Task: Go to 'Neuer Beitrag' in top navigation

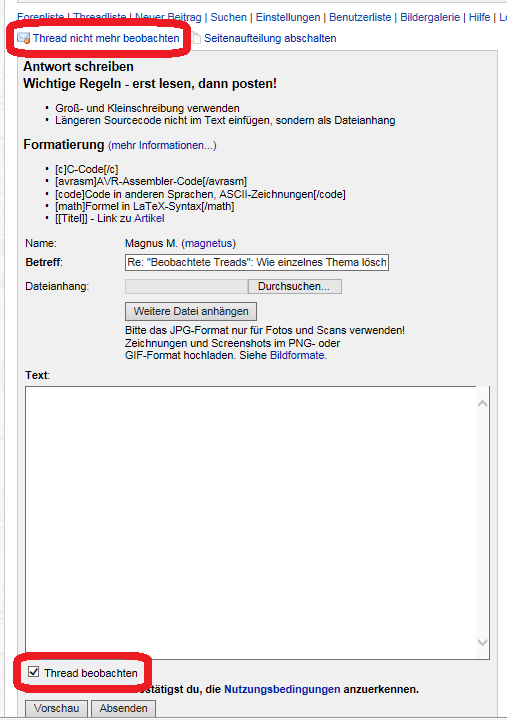Action: [x=168, y=17]
